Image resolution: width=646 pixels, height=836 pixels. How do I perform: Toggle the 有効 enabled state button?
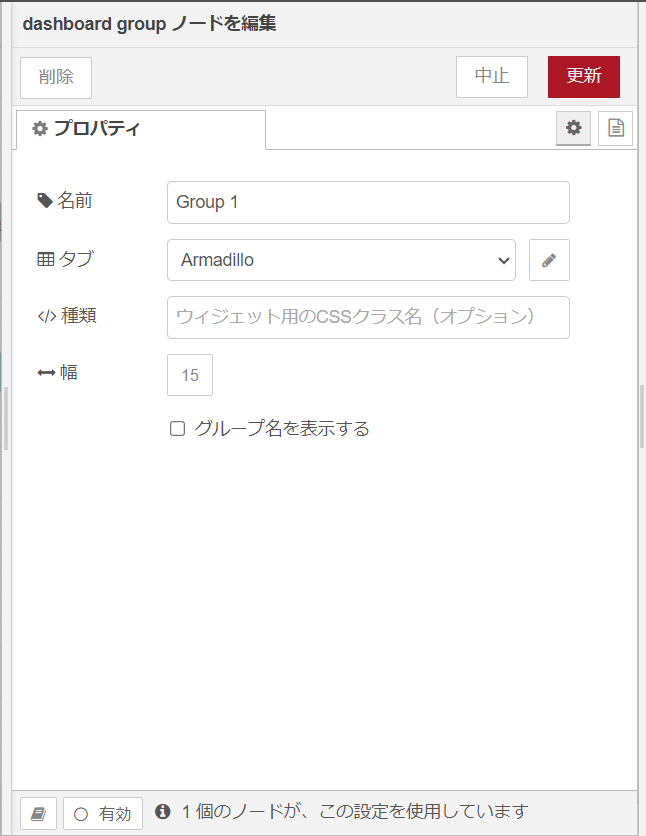click(103, 814)
